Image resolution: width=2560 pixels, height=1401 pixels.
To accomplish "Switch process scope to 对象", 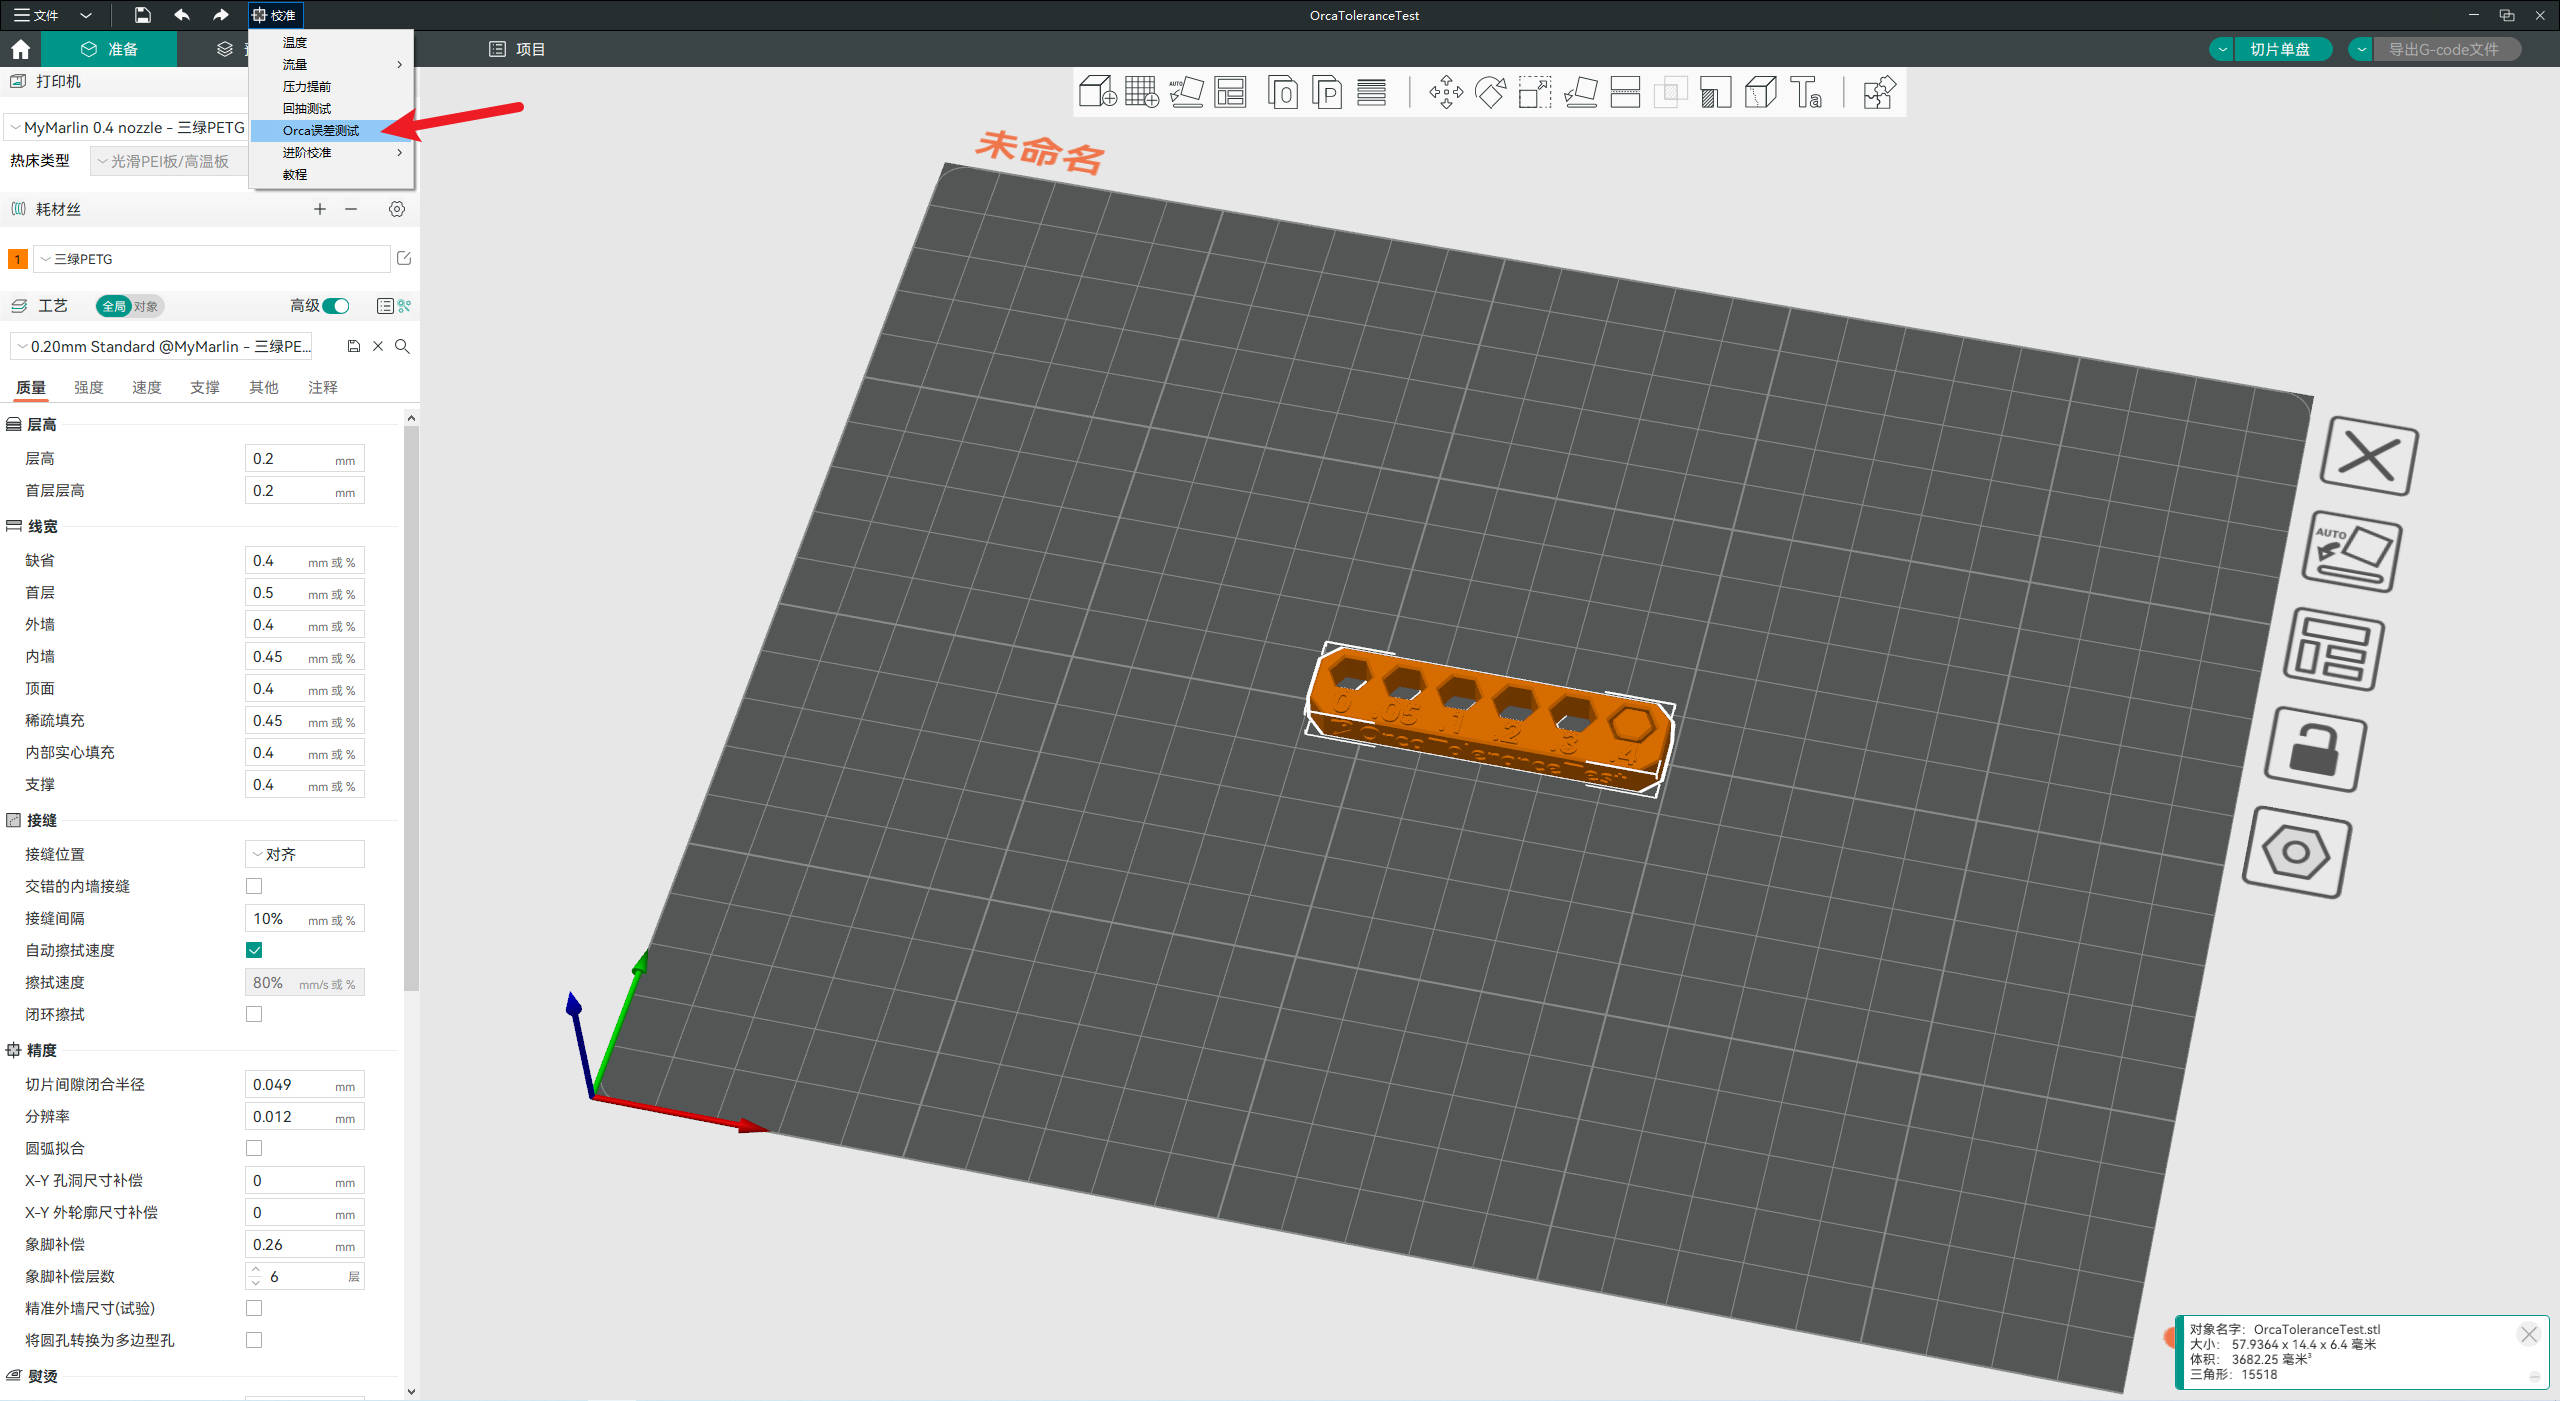I will [146, 306].
